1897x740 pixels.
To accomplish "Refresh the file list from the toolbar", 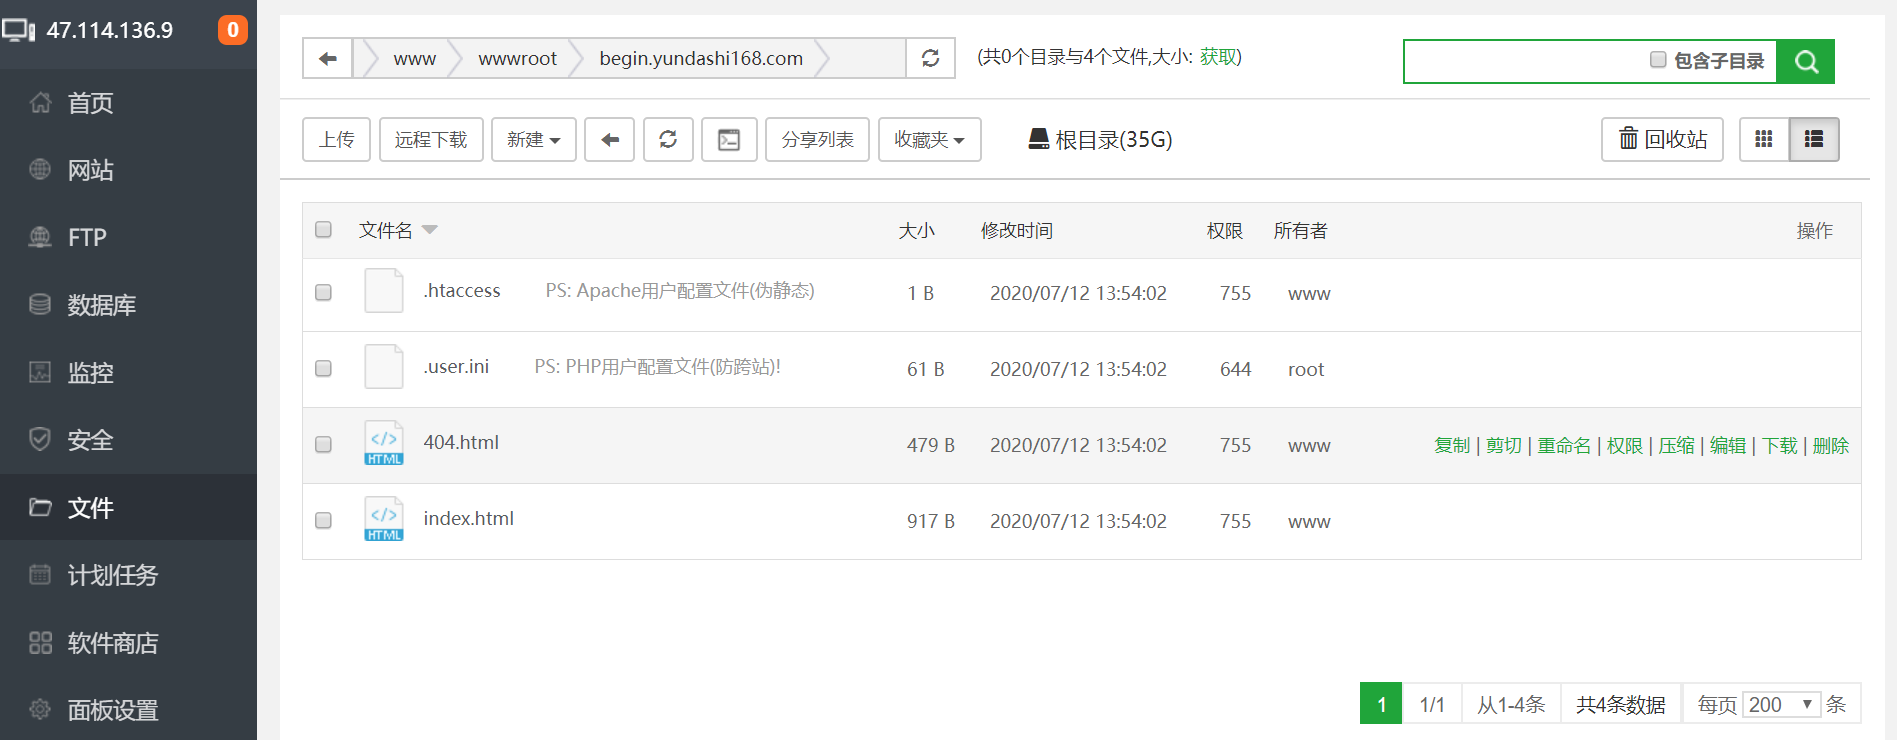I will (668, 139).
